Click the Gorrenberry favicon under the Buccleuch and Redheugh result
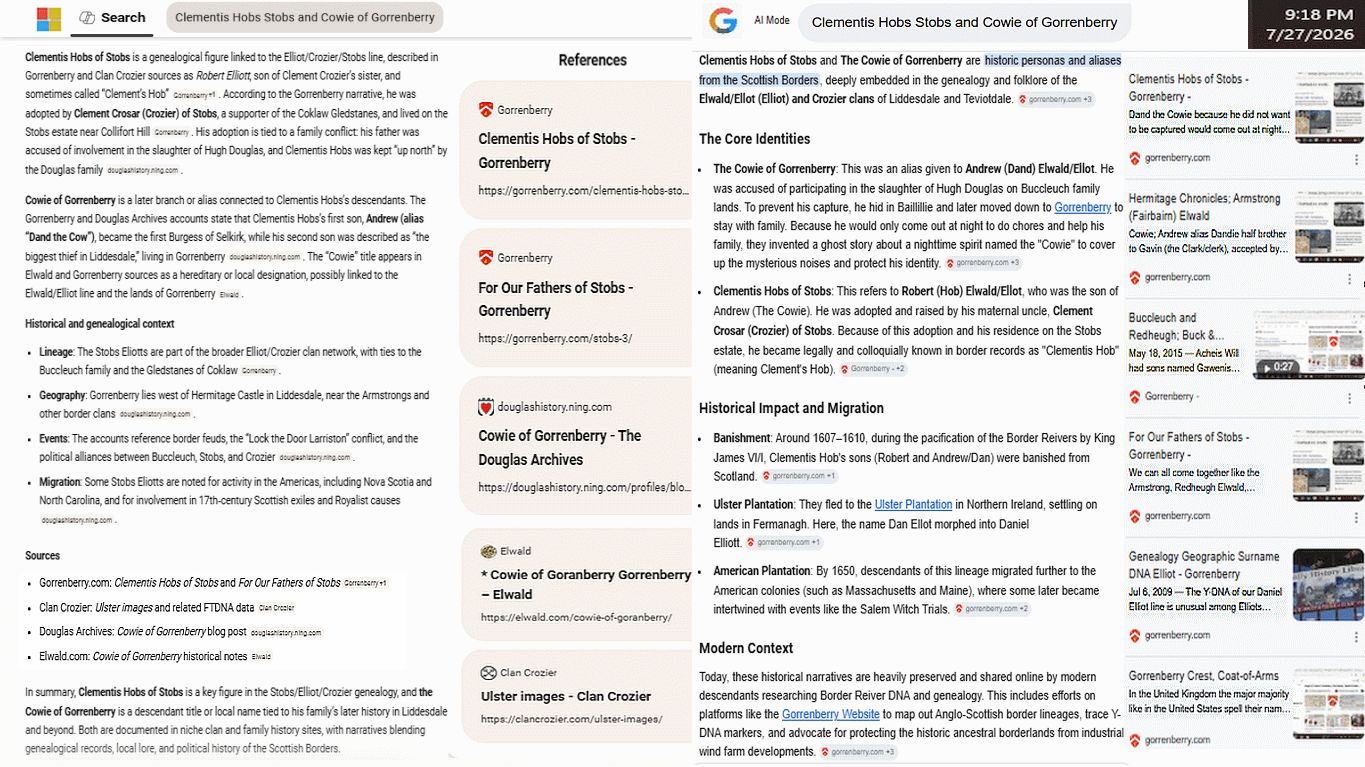 (1135, 397)
